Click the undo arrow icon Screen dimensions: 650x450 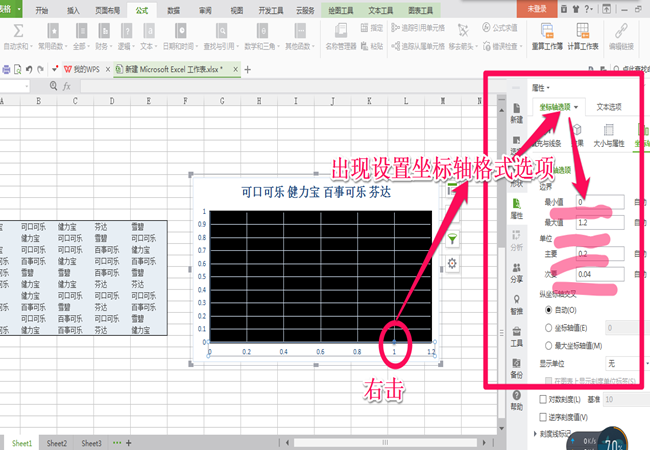29,70
